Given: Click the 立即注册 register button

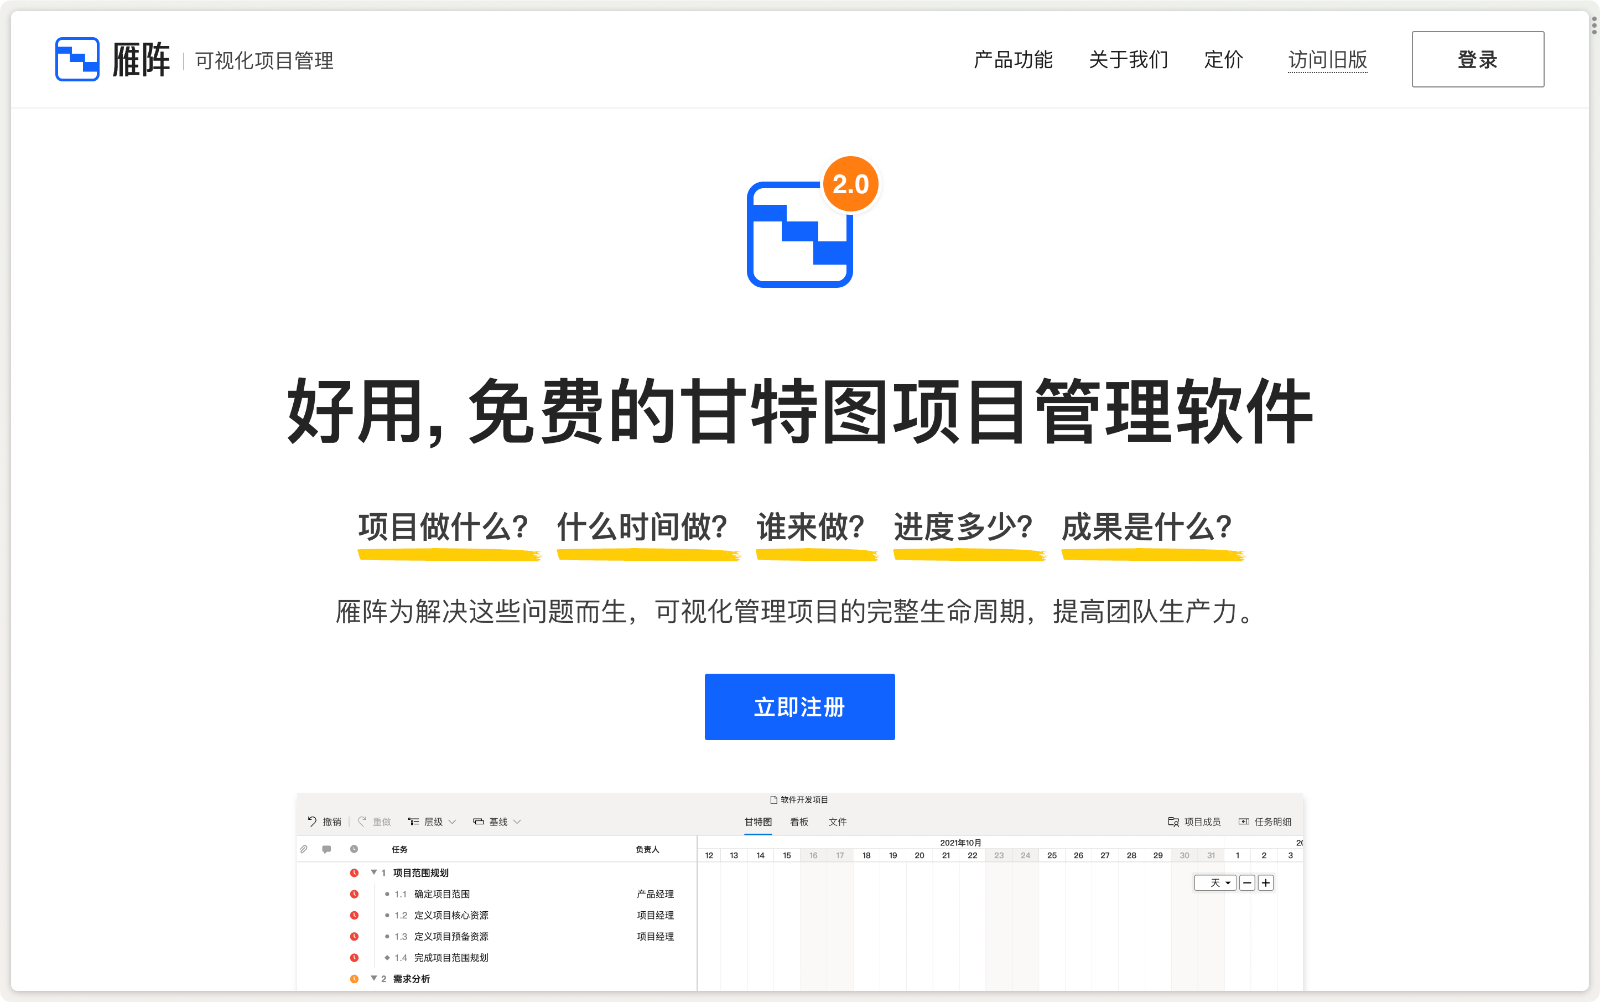Looking at the screenshot, I should tap(799, 707).
